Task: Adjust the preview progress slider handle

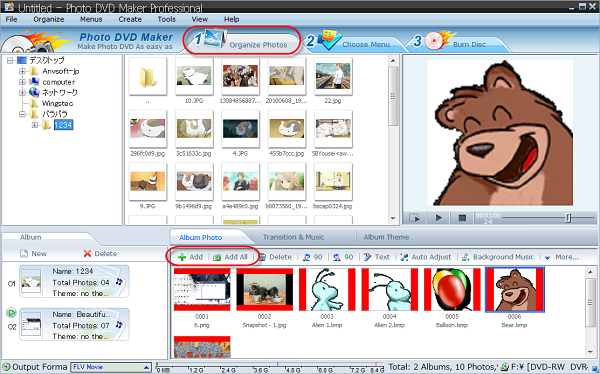Action: [x=568, y=217]
